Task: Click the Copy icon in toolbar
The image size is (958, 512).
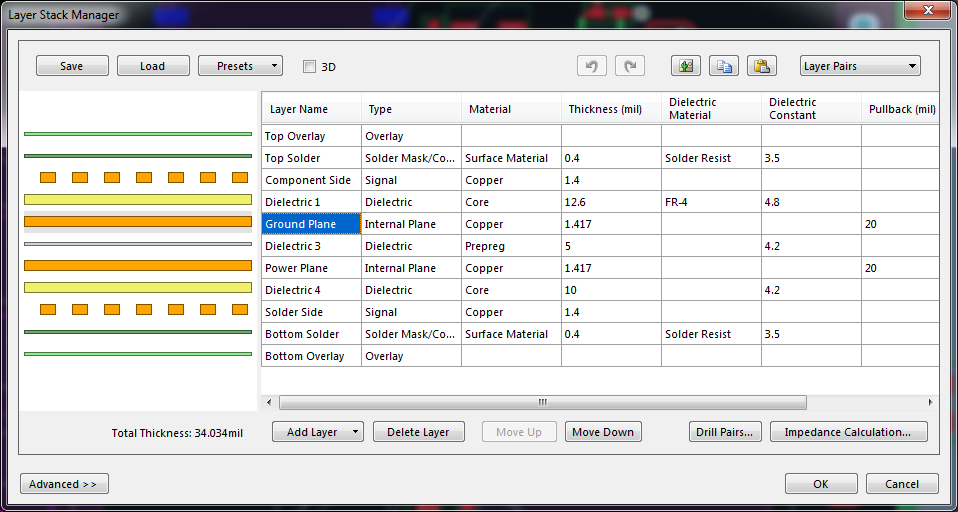Action: tap(724, 66)
